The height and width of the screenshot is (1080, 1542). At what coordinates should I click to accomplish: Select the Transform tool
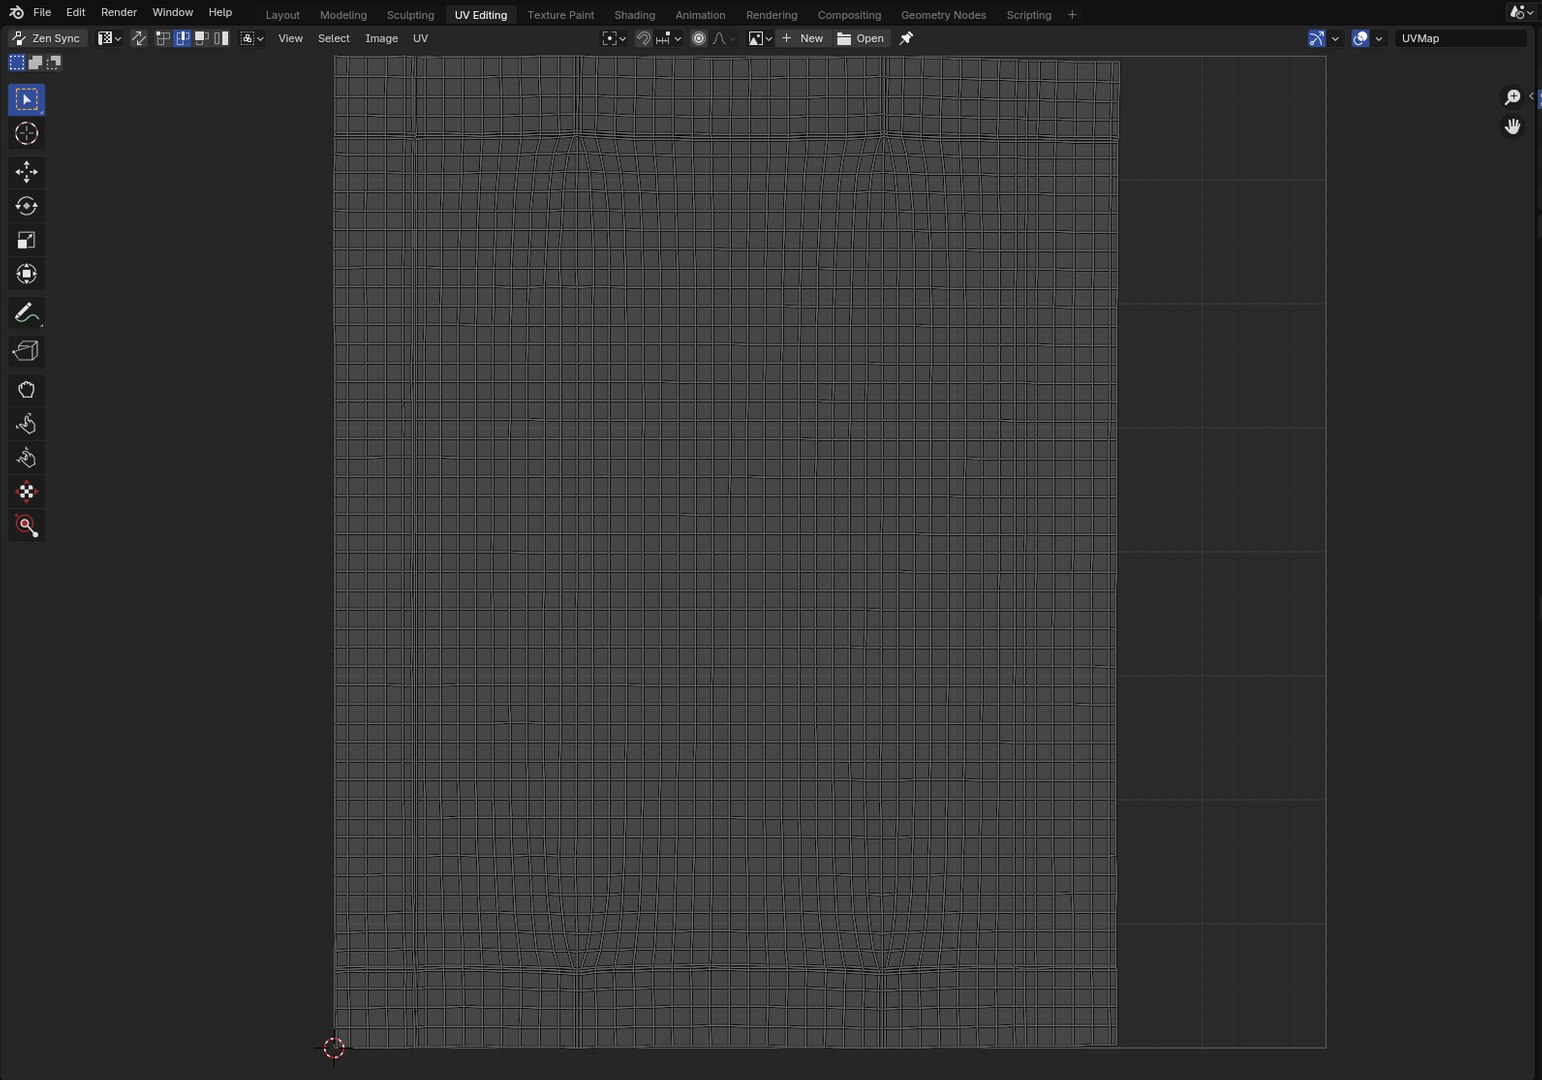(x=26, y=274)
